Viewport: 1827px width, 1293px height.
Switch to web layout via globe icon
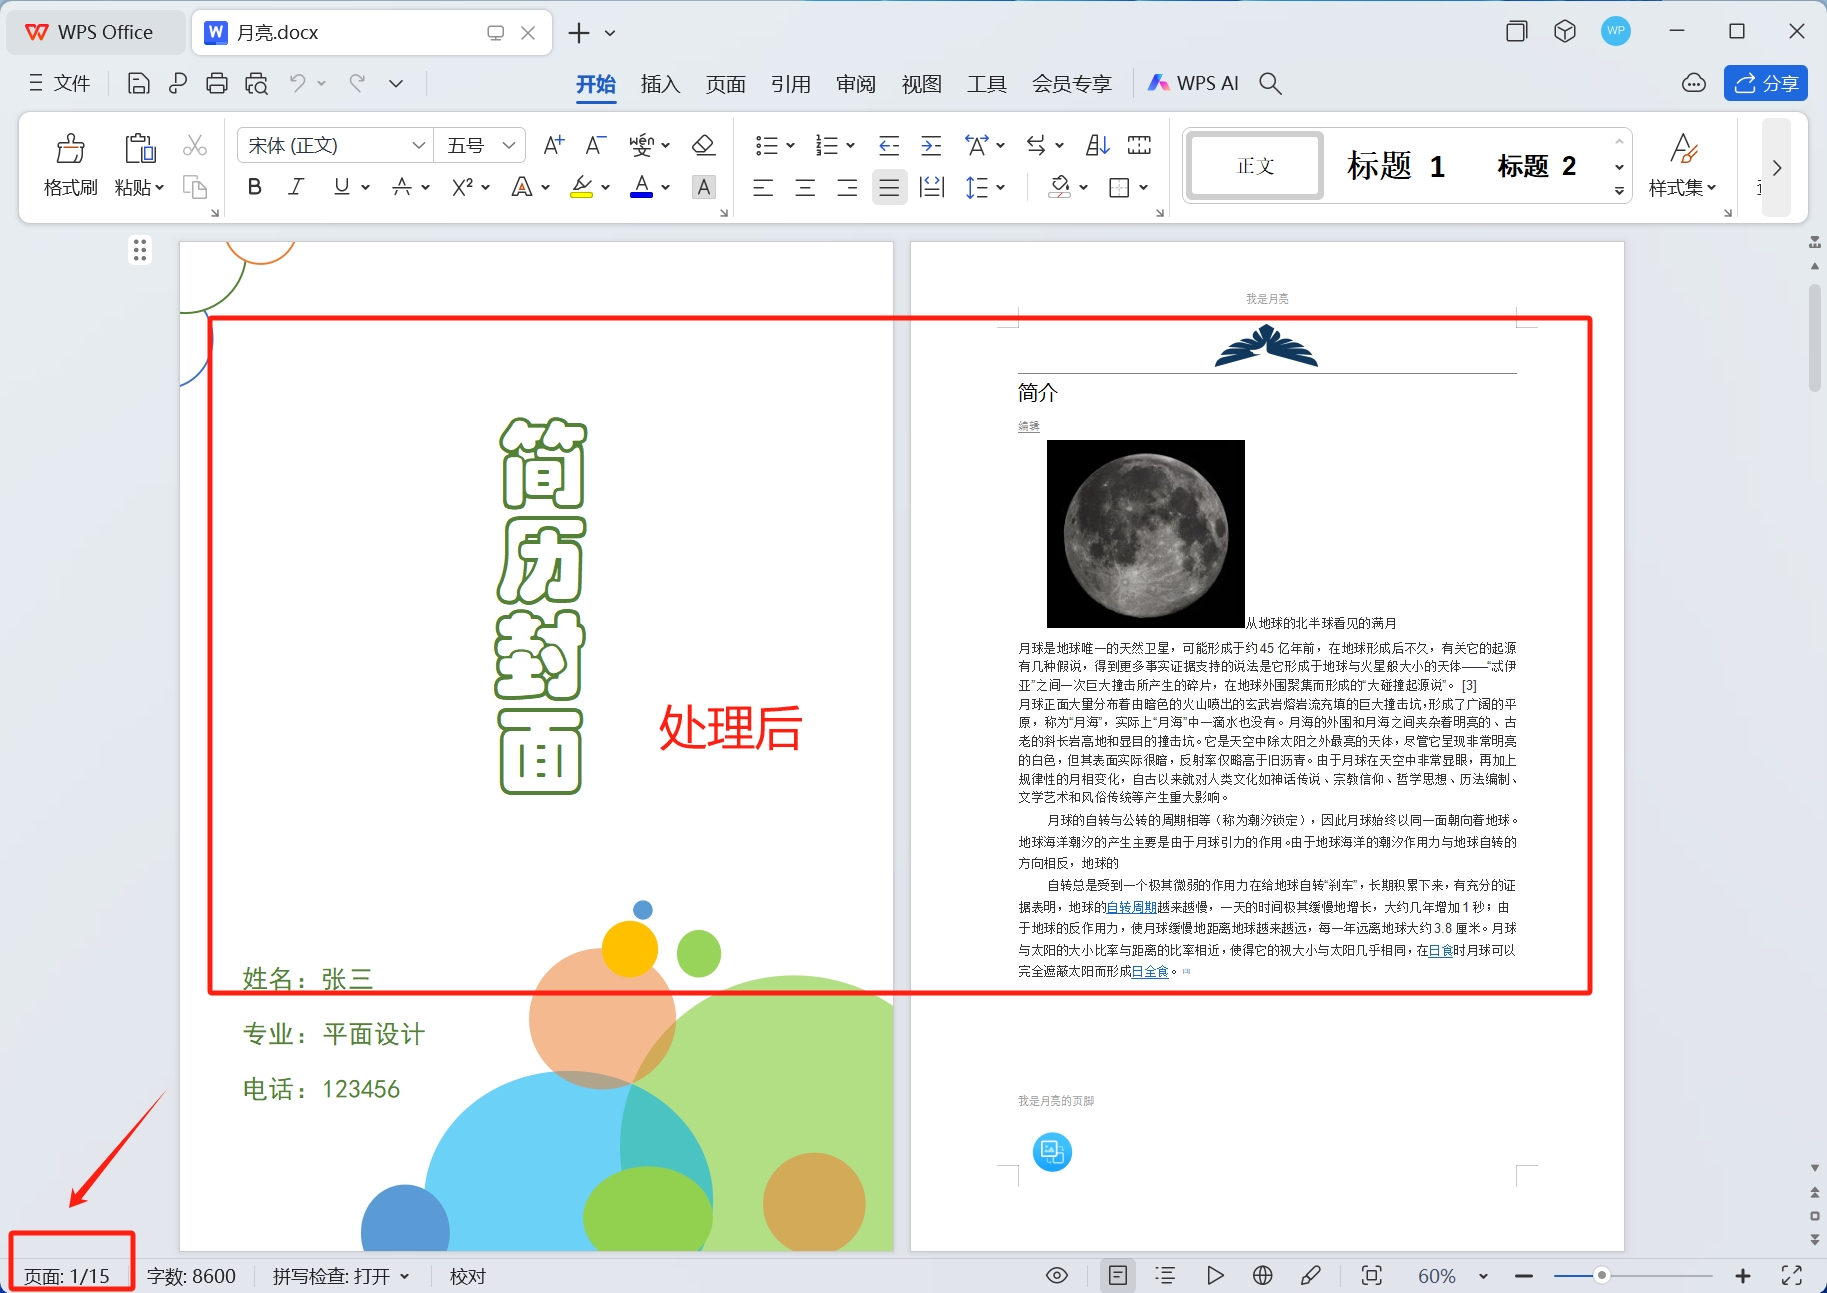[1262, 1276]
